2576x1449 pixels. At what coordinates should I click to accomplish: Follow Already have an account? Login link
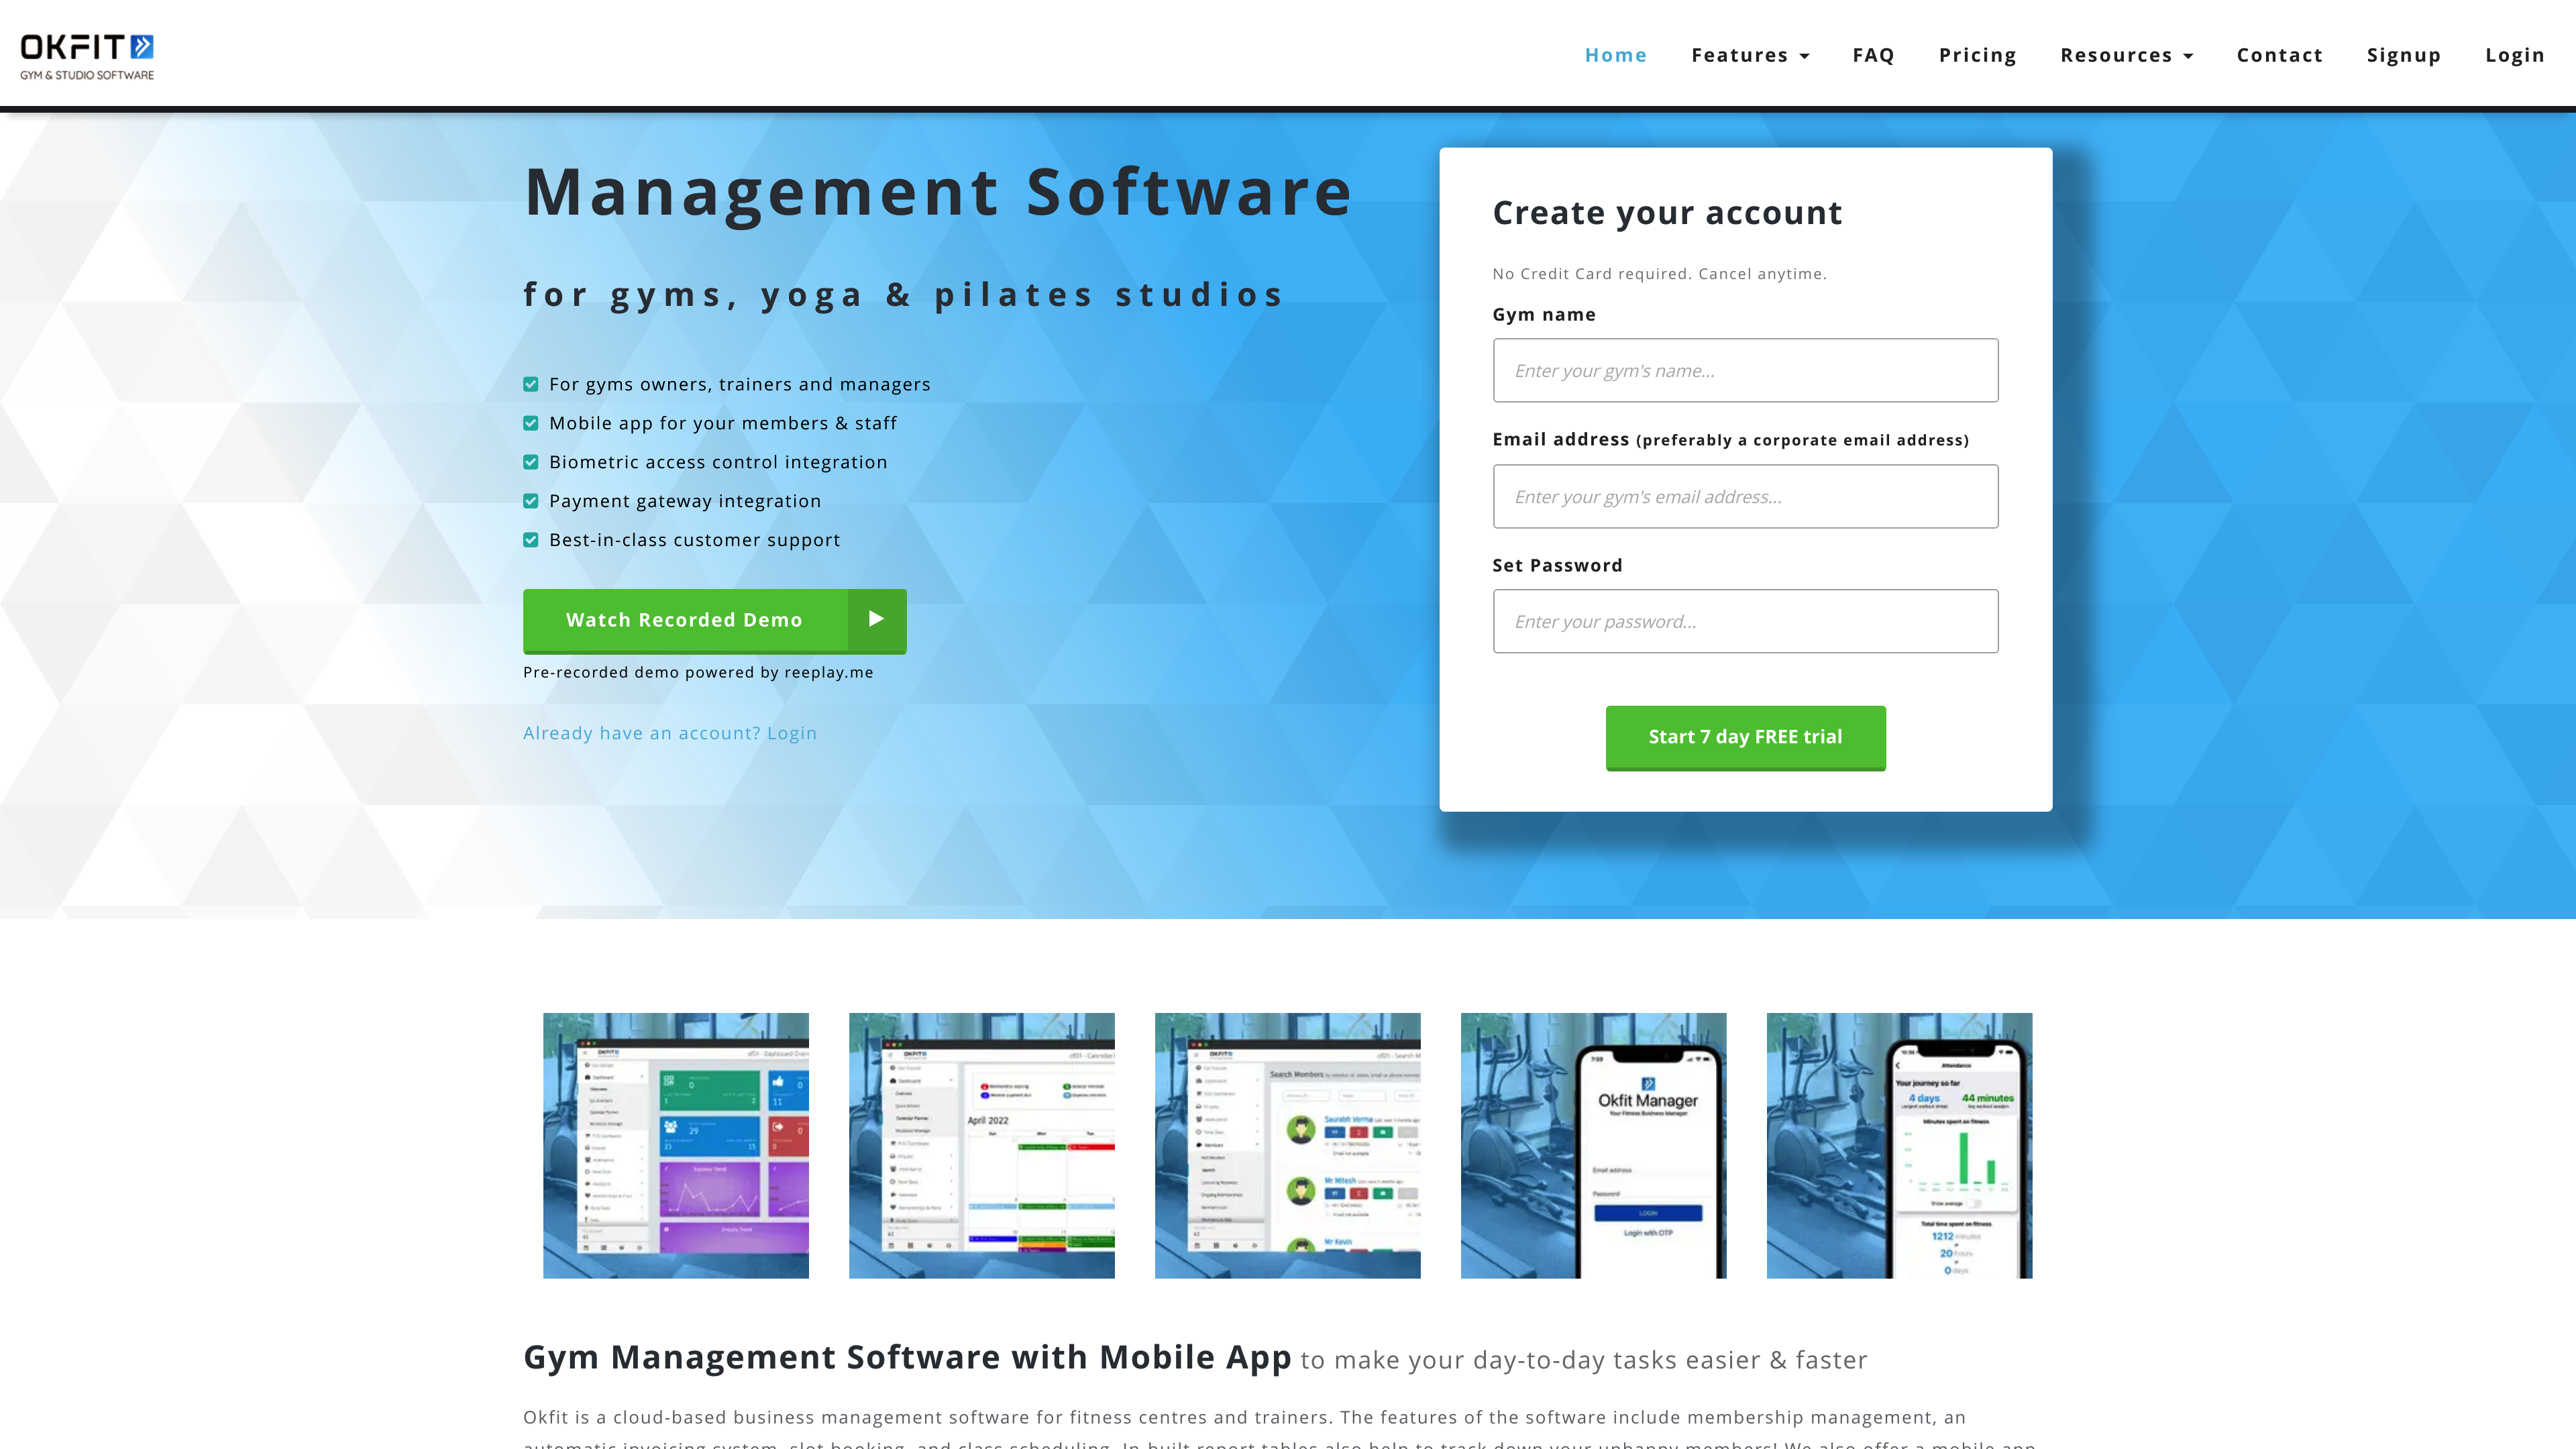[669, 733]
